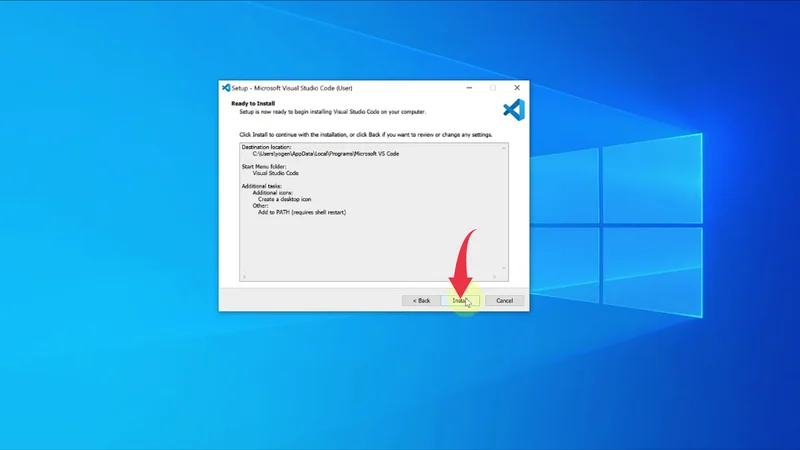
Task: Select the 'Add to PATH' line
Action: coord(301,212)
